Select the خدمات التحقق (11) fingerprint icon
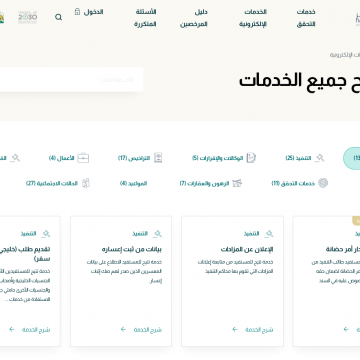The height and width of the screenshot is (360, 360). 323,183
